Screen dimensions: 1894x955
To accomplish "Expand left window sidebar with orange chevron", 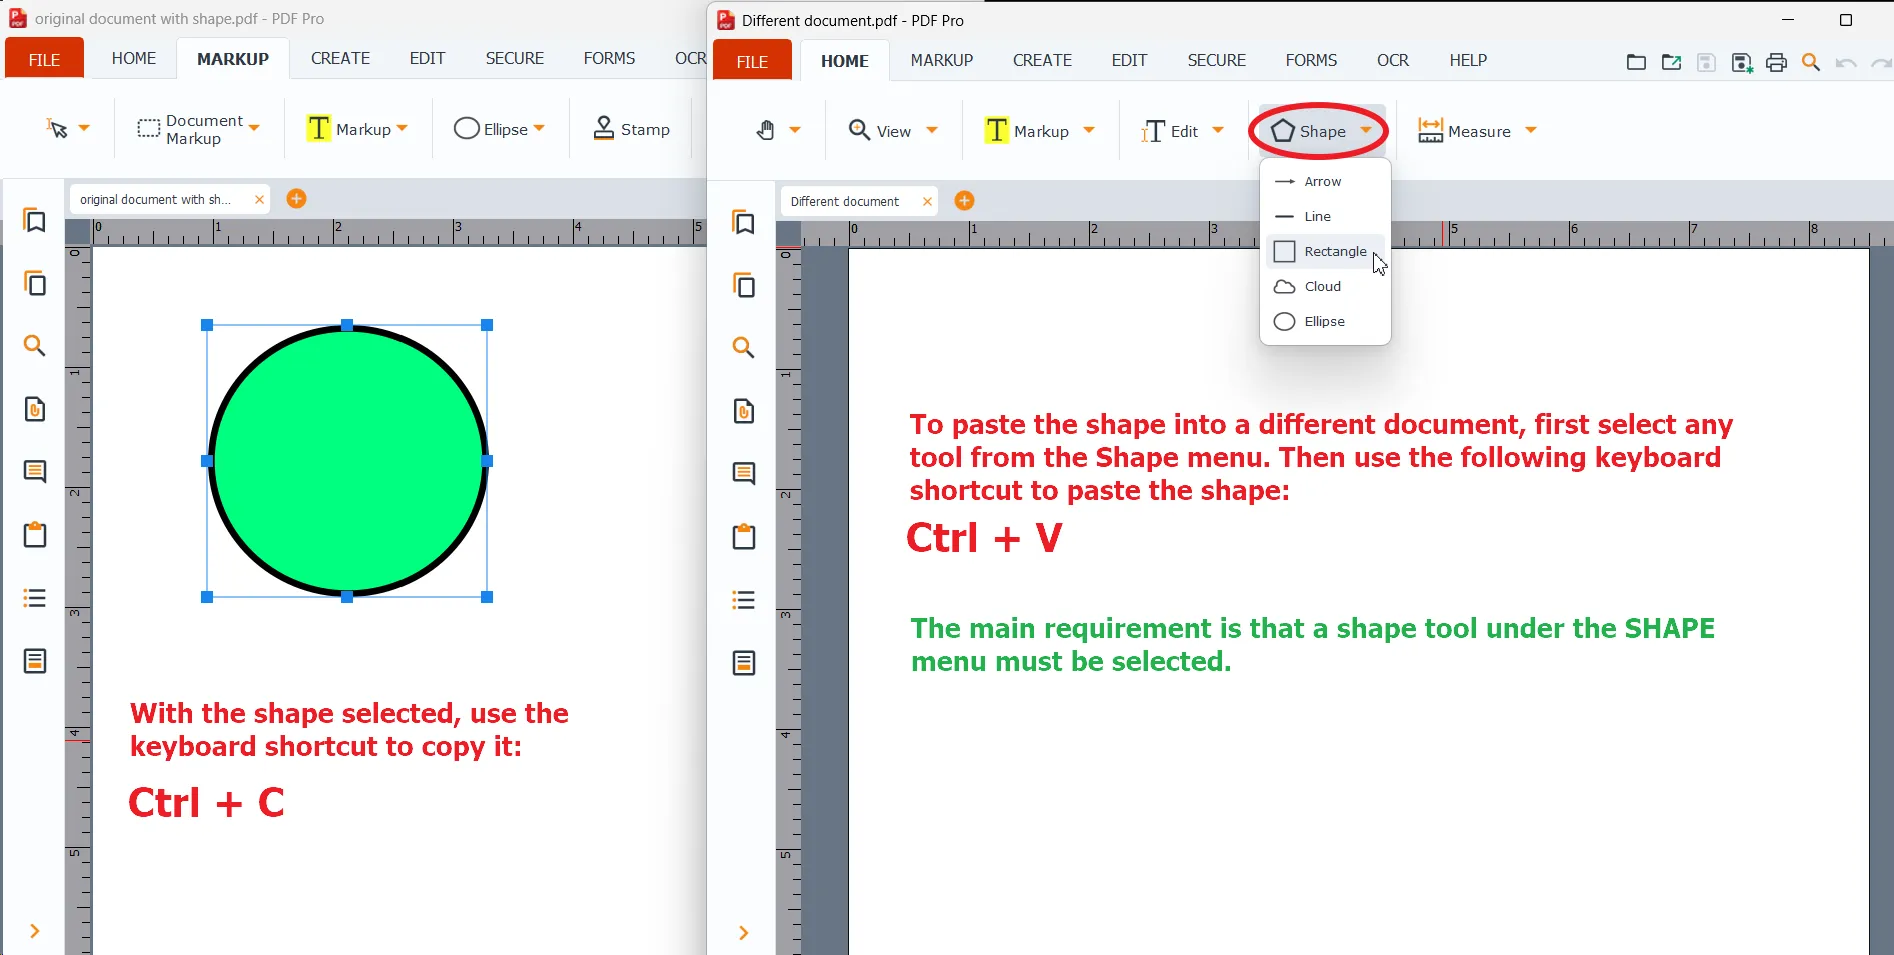I will tap(35, 931).
